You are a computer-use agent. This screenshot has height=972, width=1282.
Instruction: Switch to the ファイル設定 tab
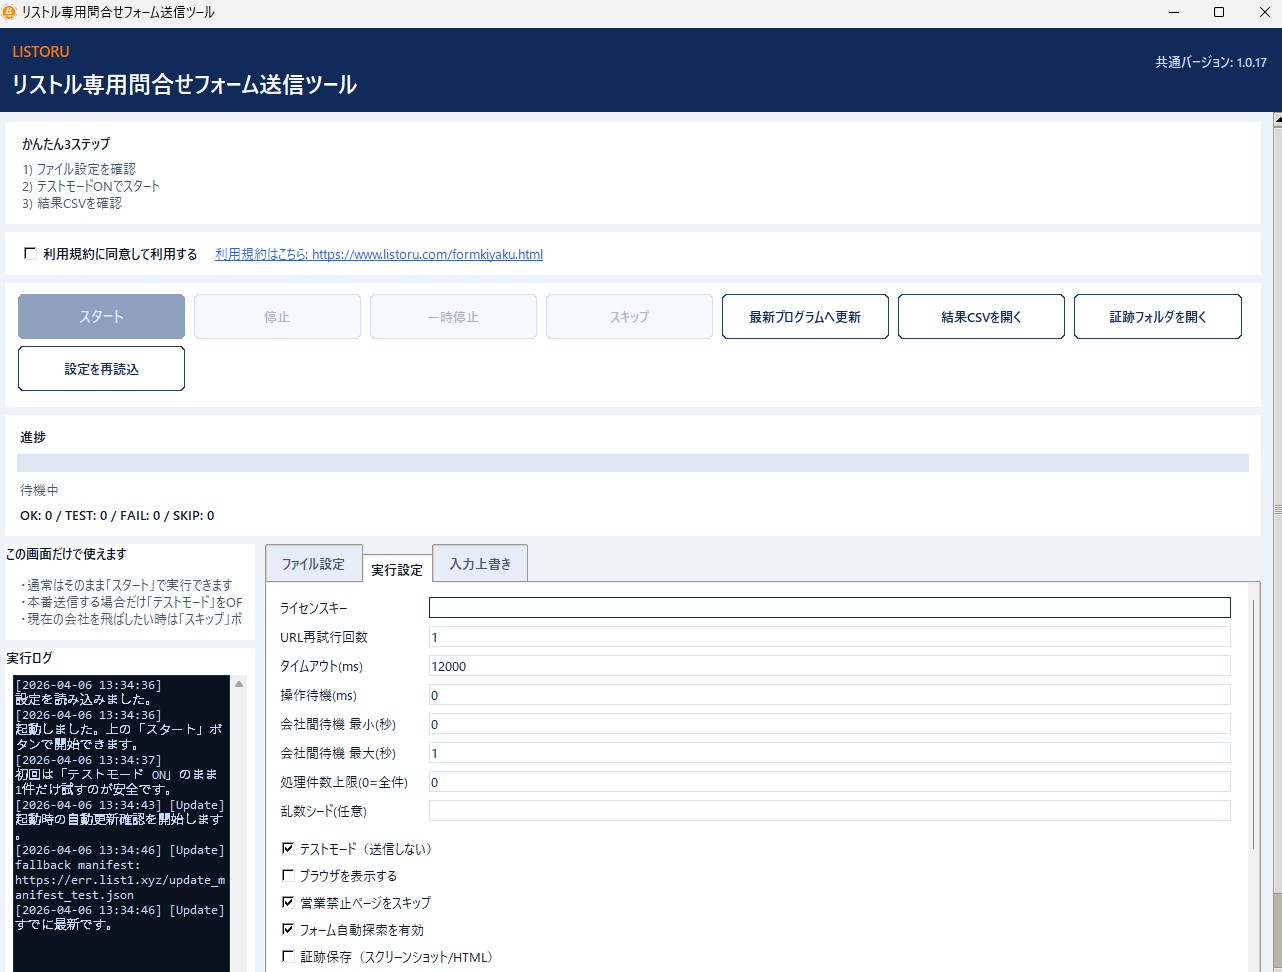click(314, 562)
